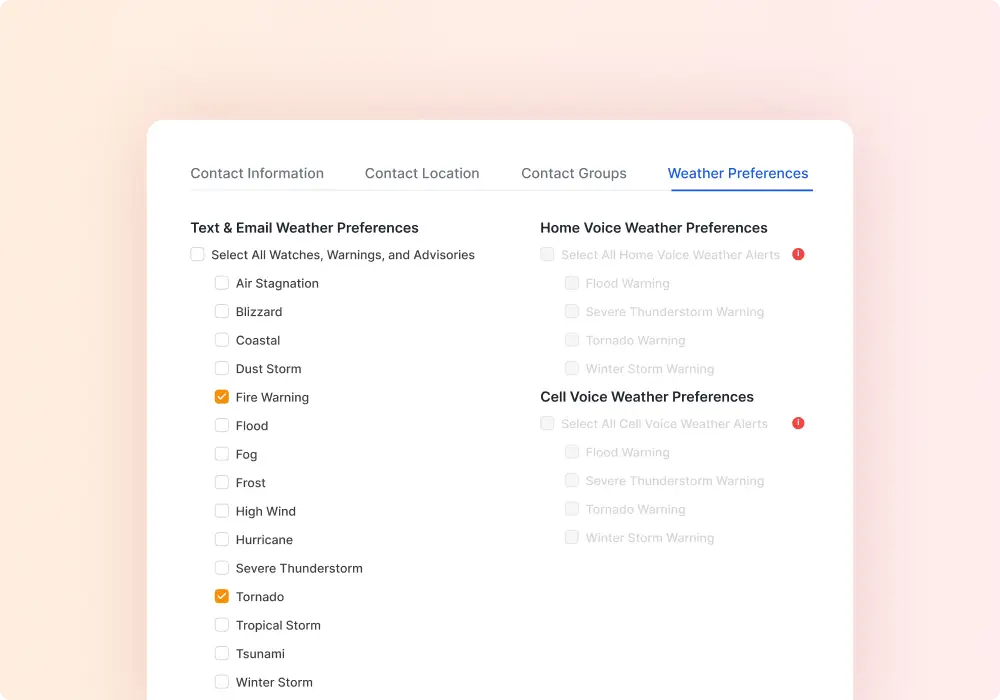Image resolution: width=1000 pixels, height=700 pixels.
Task: Enable the Air Stagnation checkbox
Action: [222, 282]
